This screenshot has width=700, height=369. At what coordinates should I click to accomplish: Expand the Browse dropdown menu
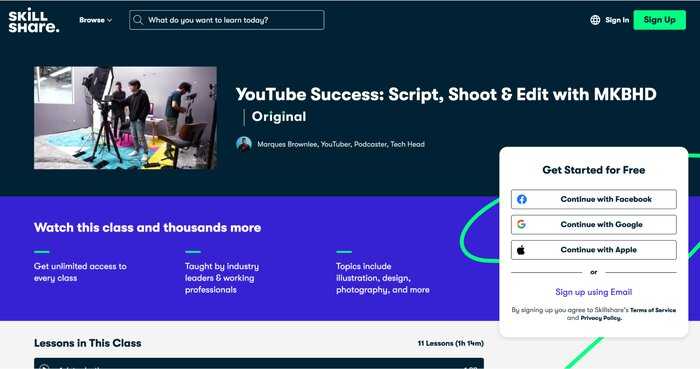tap(96, 20)
